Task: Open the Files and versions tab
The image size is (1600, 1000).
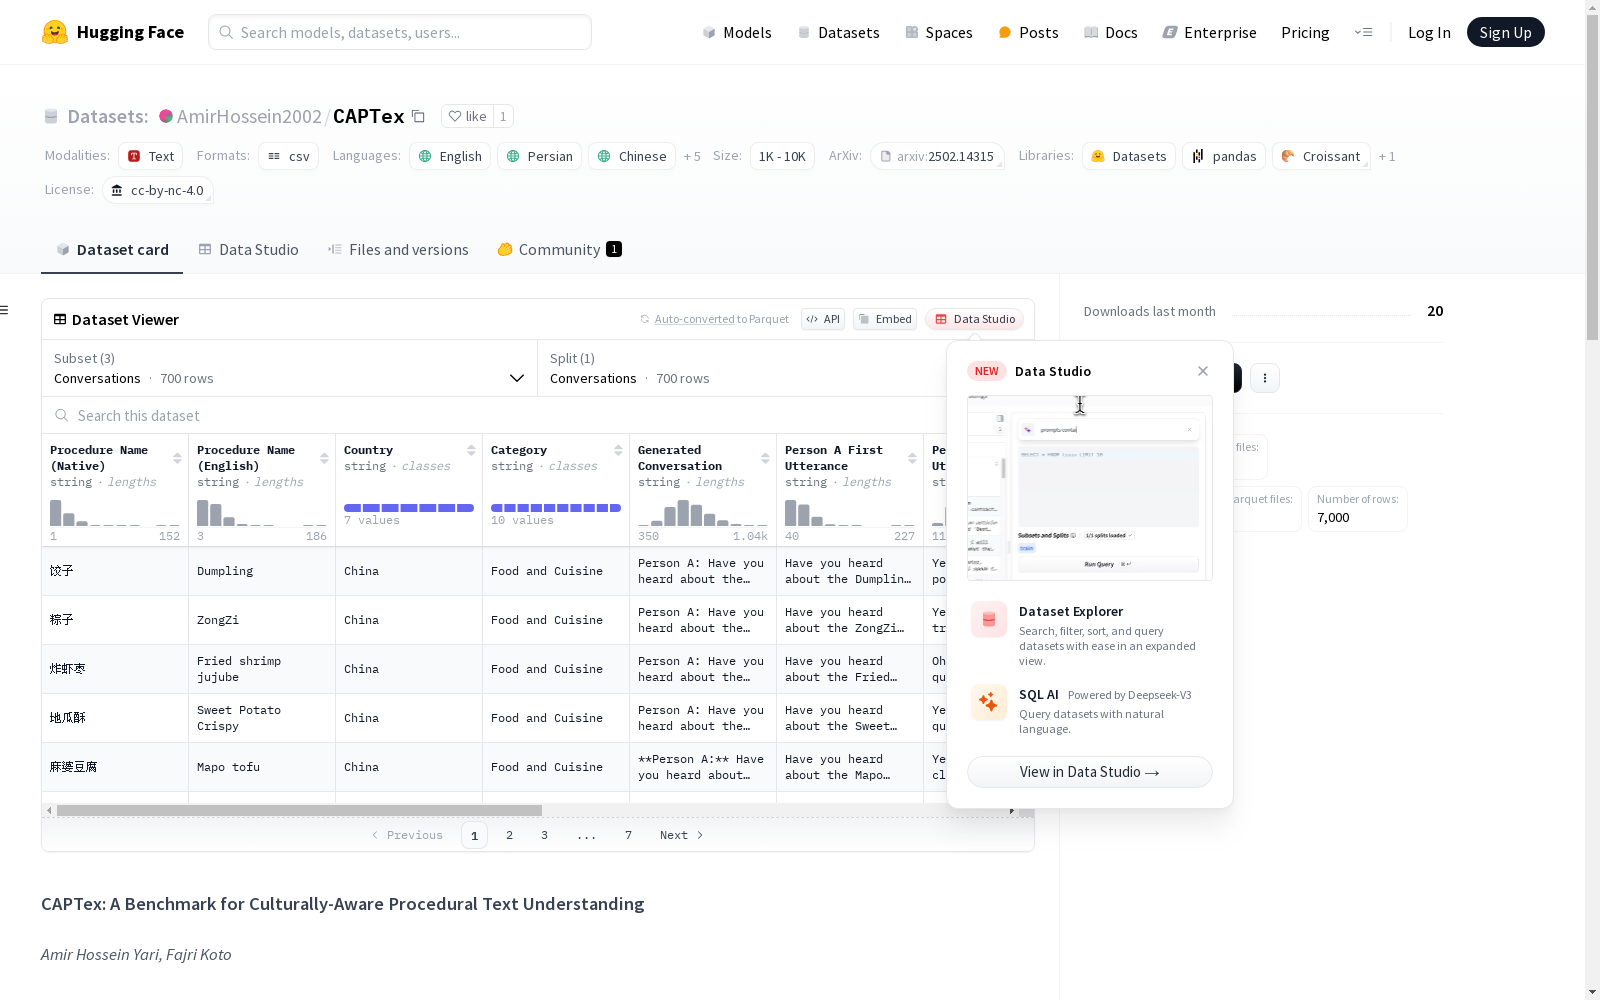Action: pyautogui.click(x=398, y=250)
